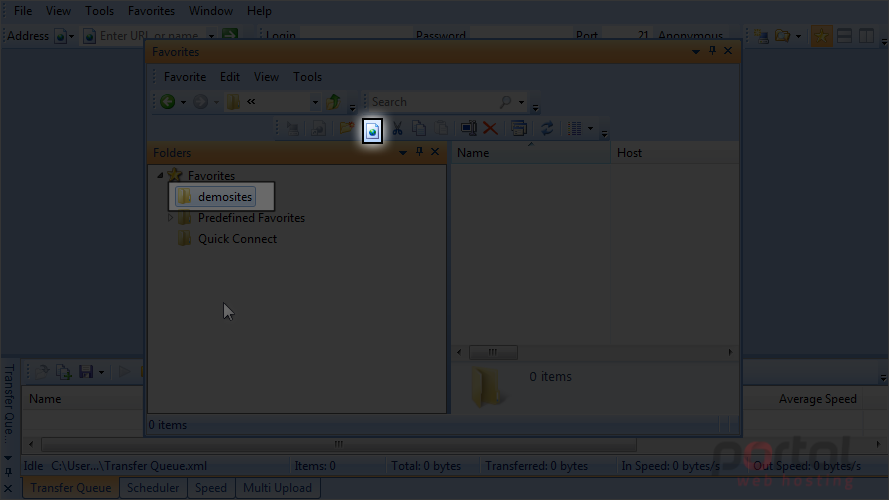
Task: Click the Add to queue icon
Action: click(64, 372)
